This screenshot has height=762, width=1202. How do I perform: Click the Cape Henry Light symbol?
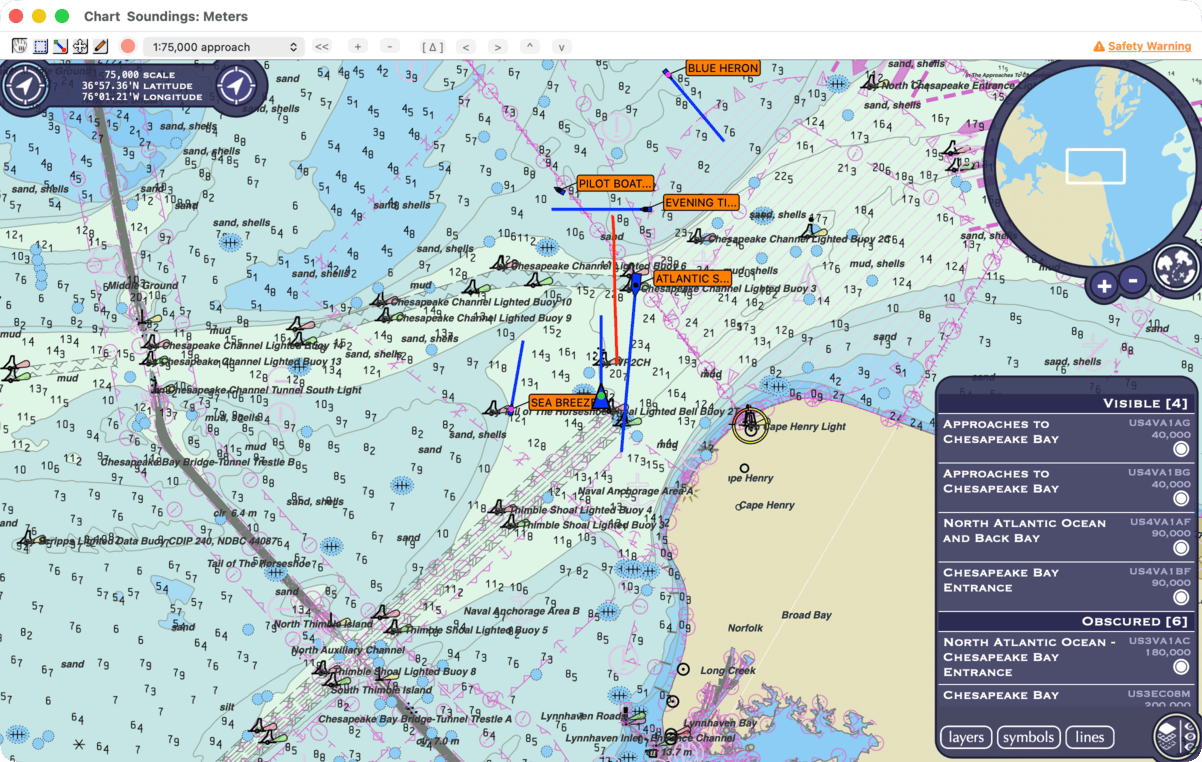point(749,424)
